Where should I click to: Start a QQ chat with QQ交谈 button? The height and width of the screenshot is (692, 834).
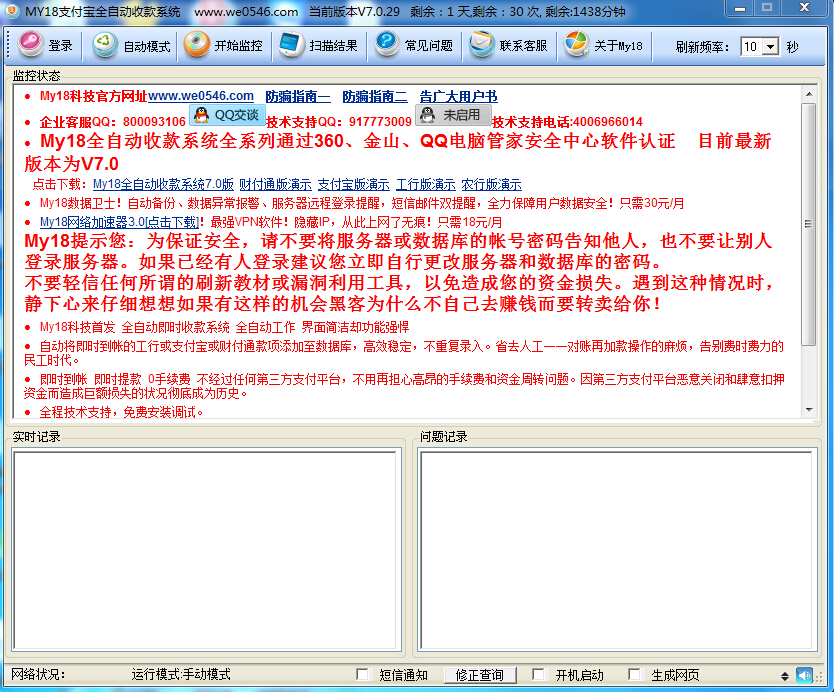click(227, 115)
